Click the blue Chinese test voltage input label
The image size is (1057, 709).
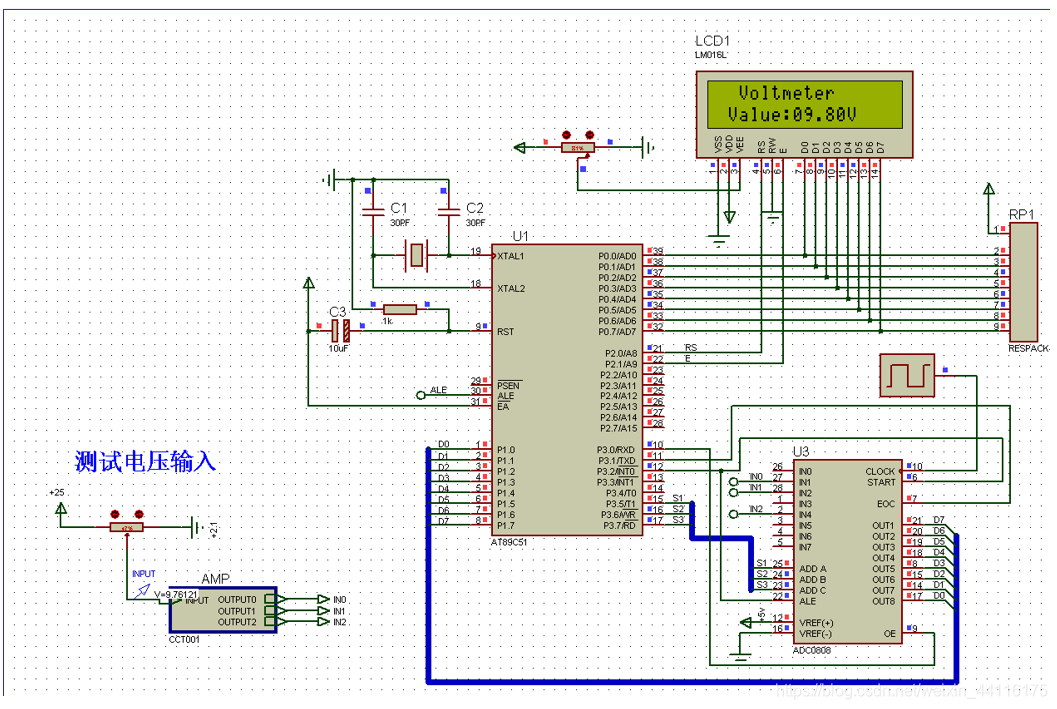[145, 462]
